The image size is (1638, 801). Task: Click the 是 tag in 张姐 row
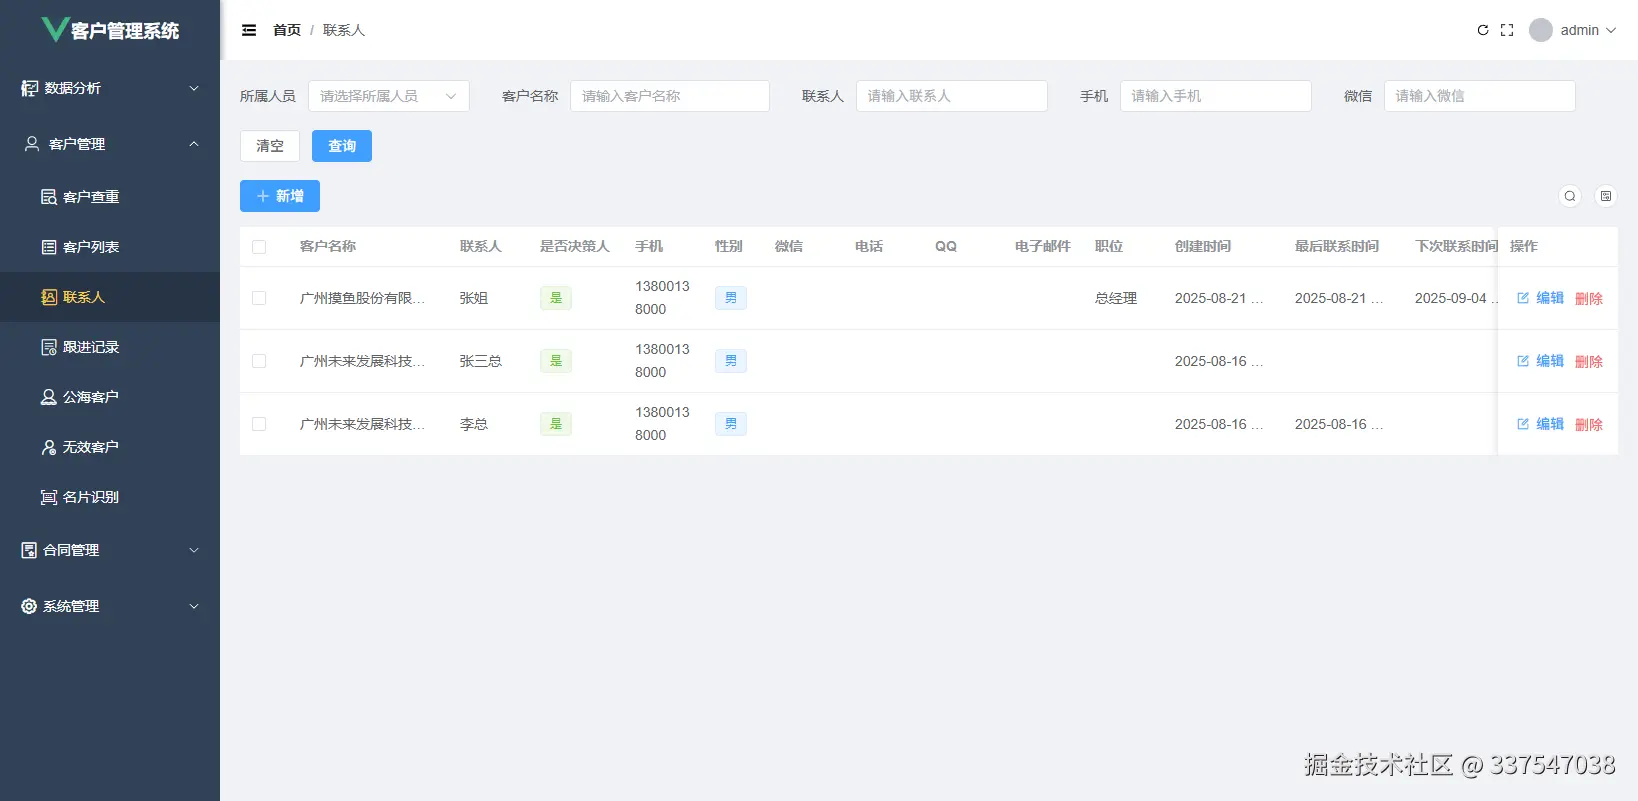pyautogui.click(x=556, y=298)
